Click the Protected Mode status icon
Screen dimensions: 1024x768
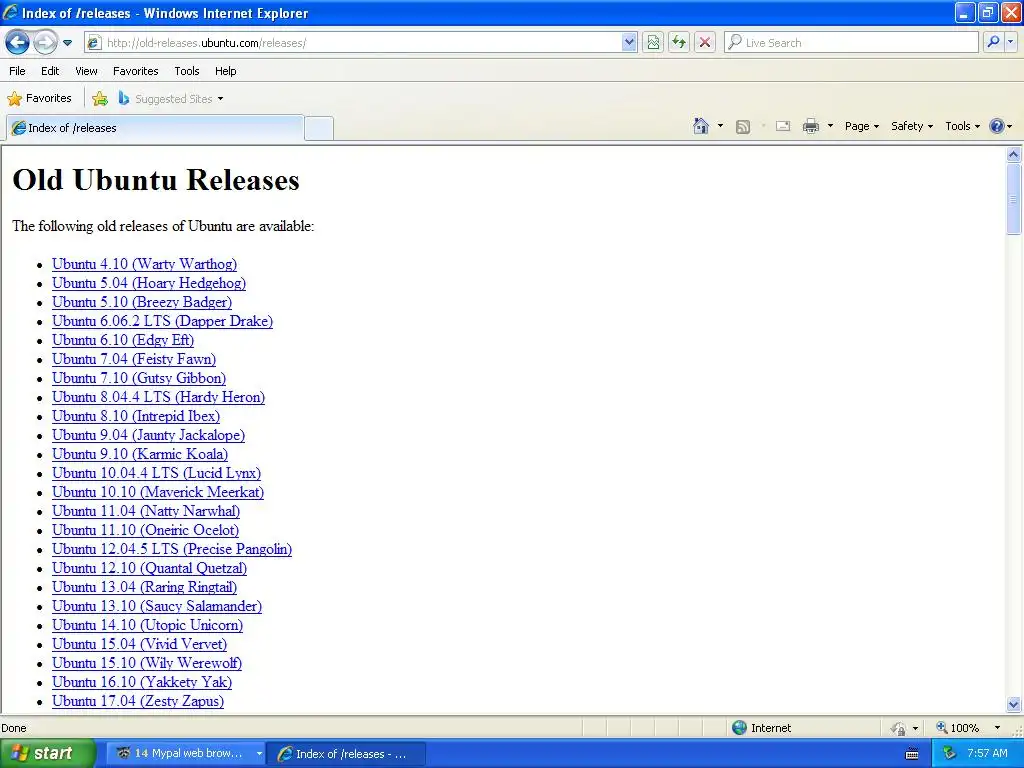(899, 728)
